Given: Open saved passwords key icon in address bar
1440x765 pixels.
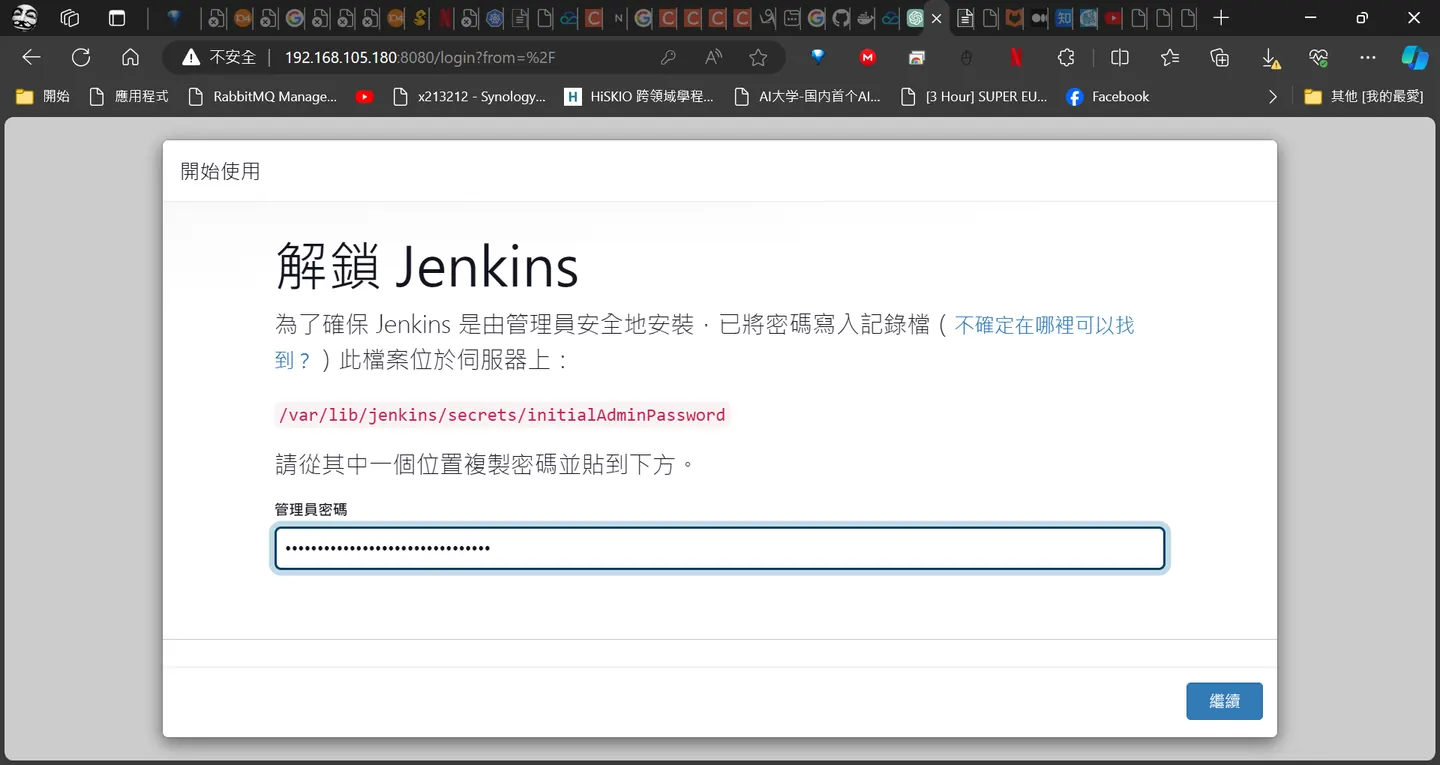Looking at the screenshot, I should tap(668, 57).
